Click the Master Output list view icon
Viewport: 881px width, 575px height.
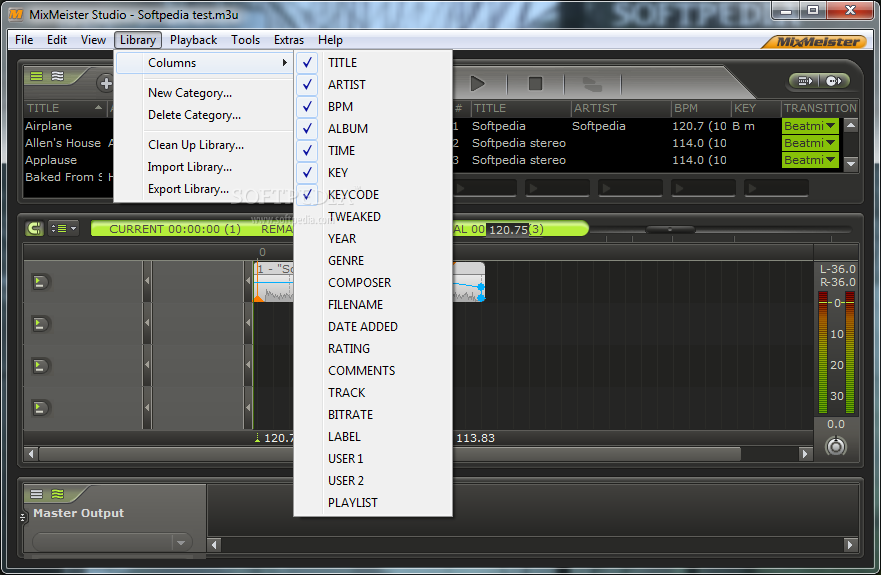coord(37,494)
